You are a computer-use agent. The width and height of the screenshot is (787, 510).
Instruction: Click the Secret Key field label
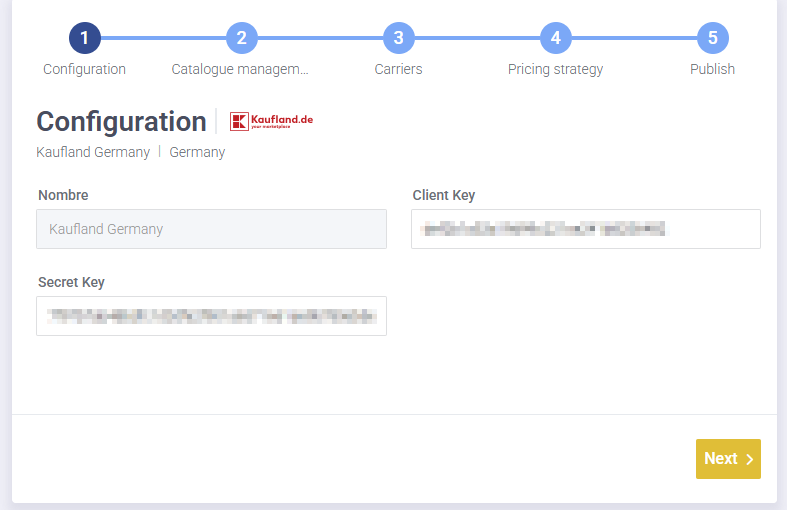click(x=71, y=282)
